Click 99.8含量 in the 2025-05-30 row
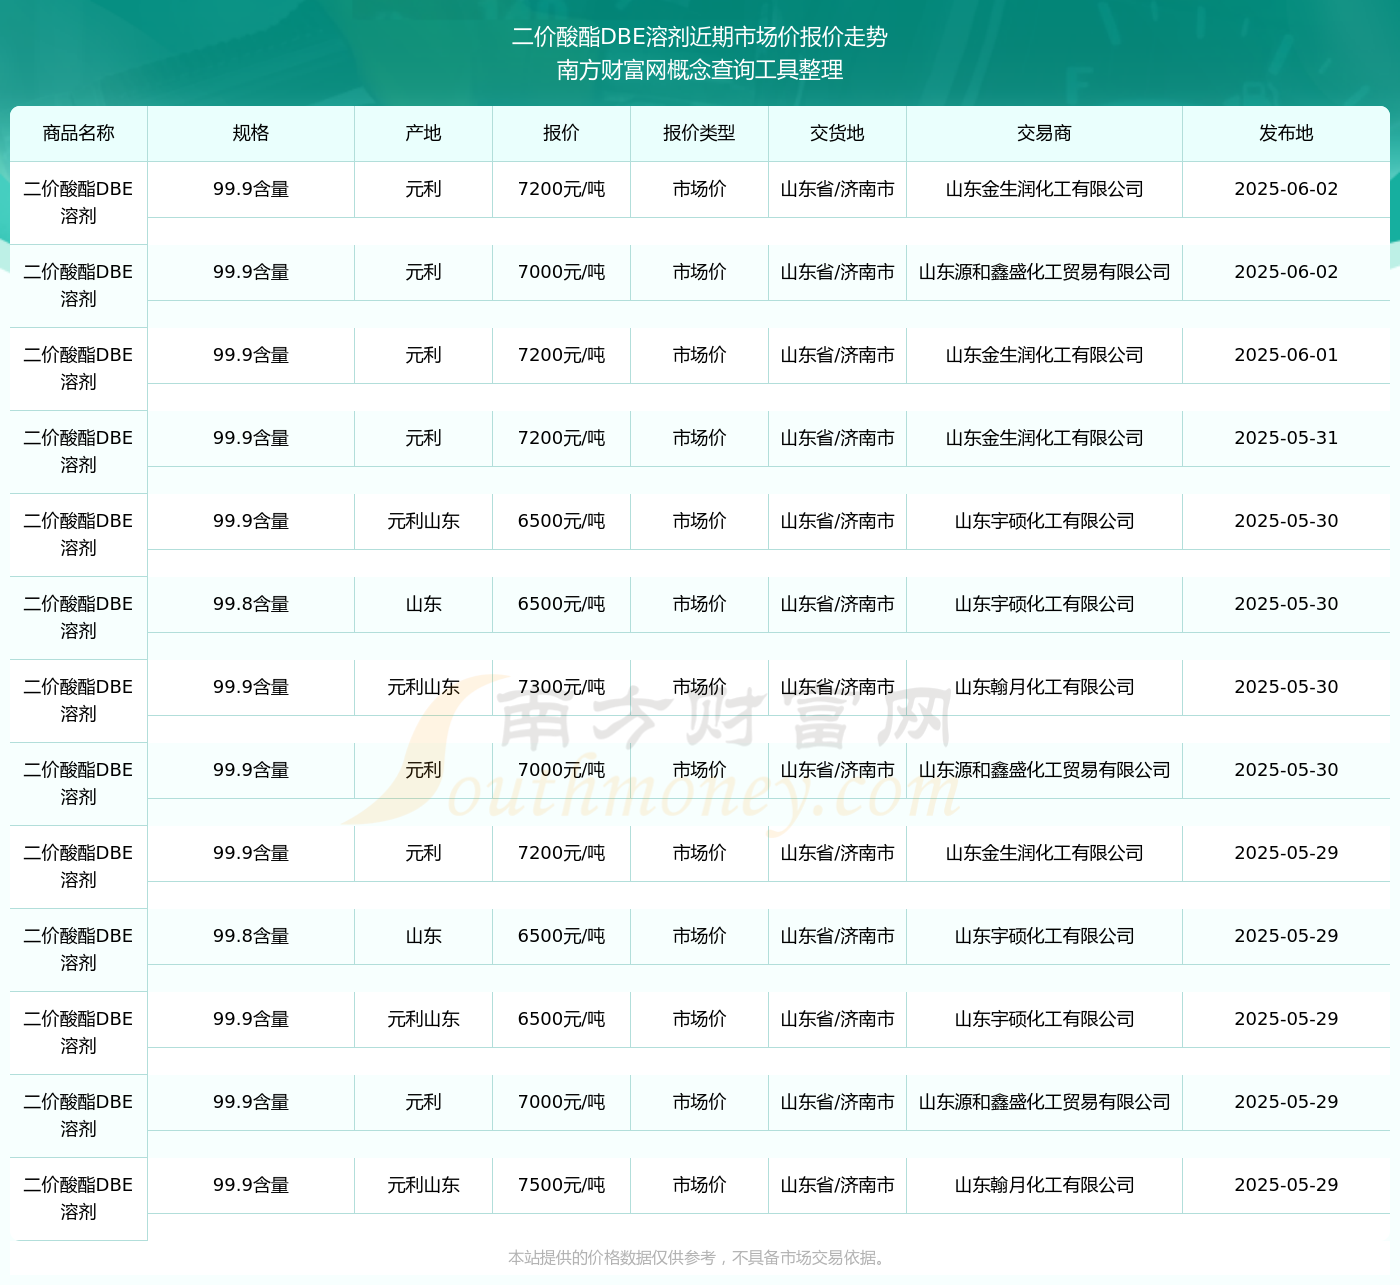Image resolution: width=1400 pixels, height=1285 pixels. (x=251, y=604)
